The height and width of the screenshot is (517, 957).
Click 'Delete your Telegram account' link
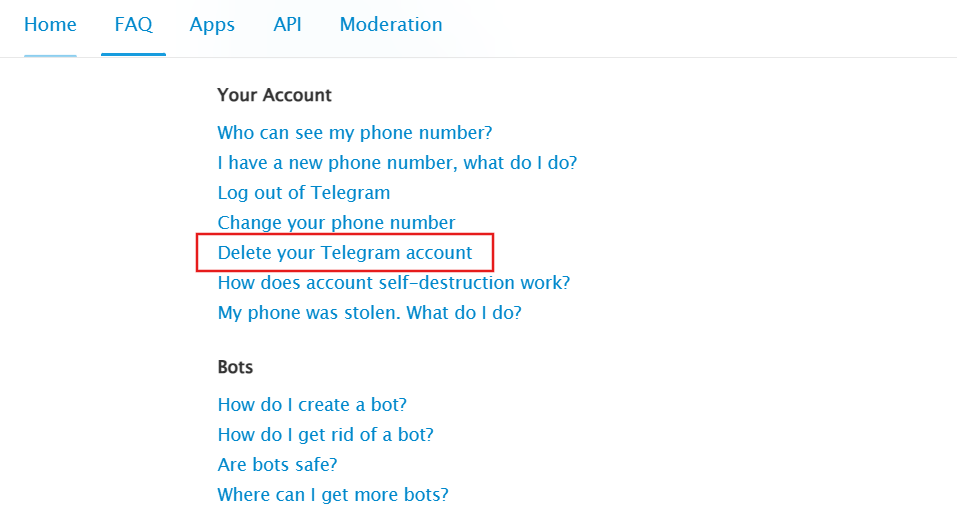(345, 253)
